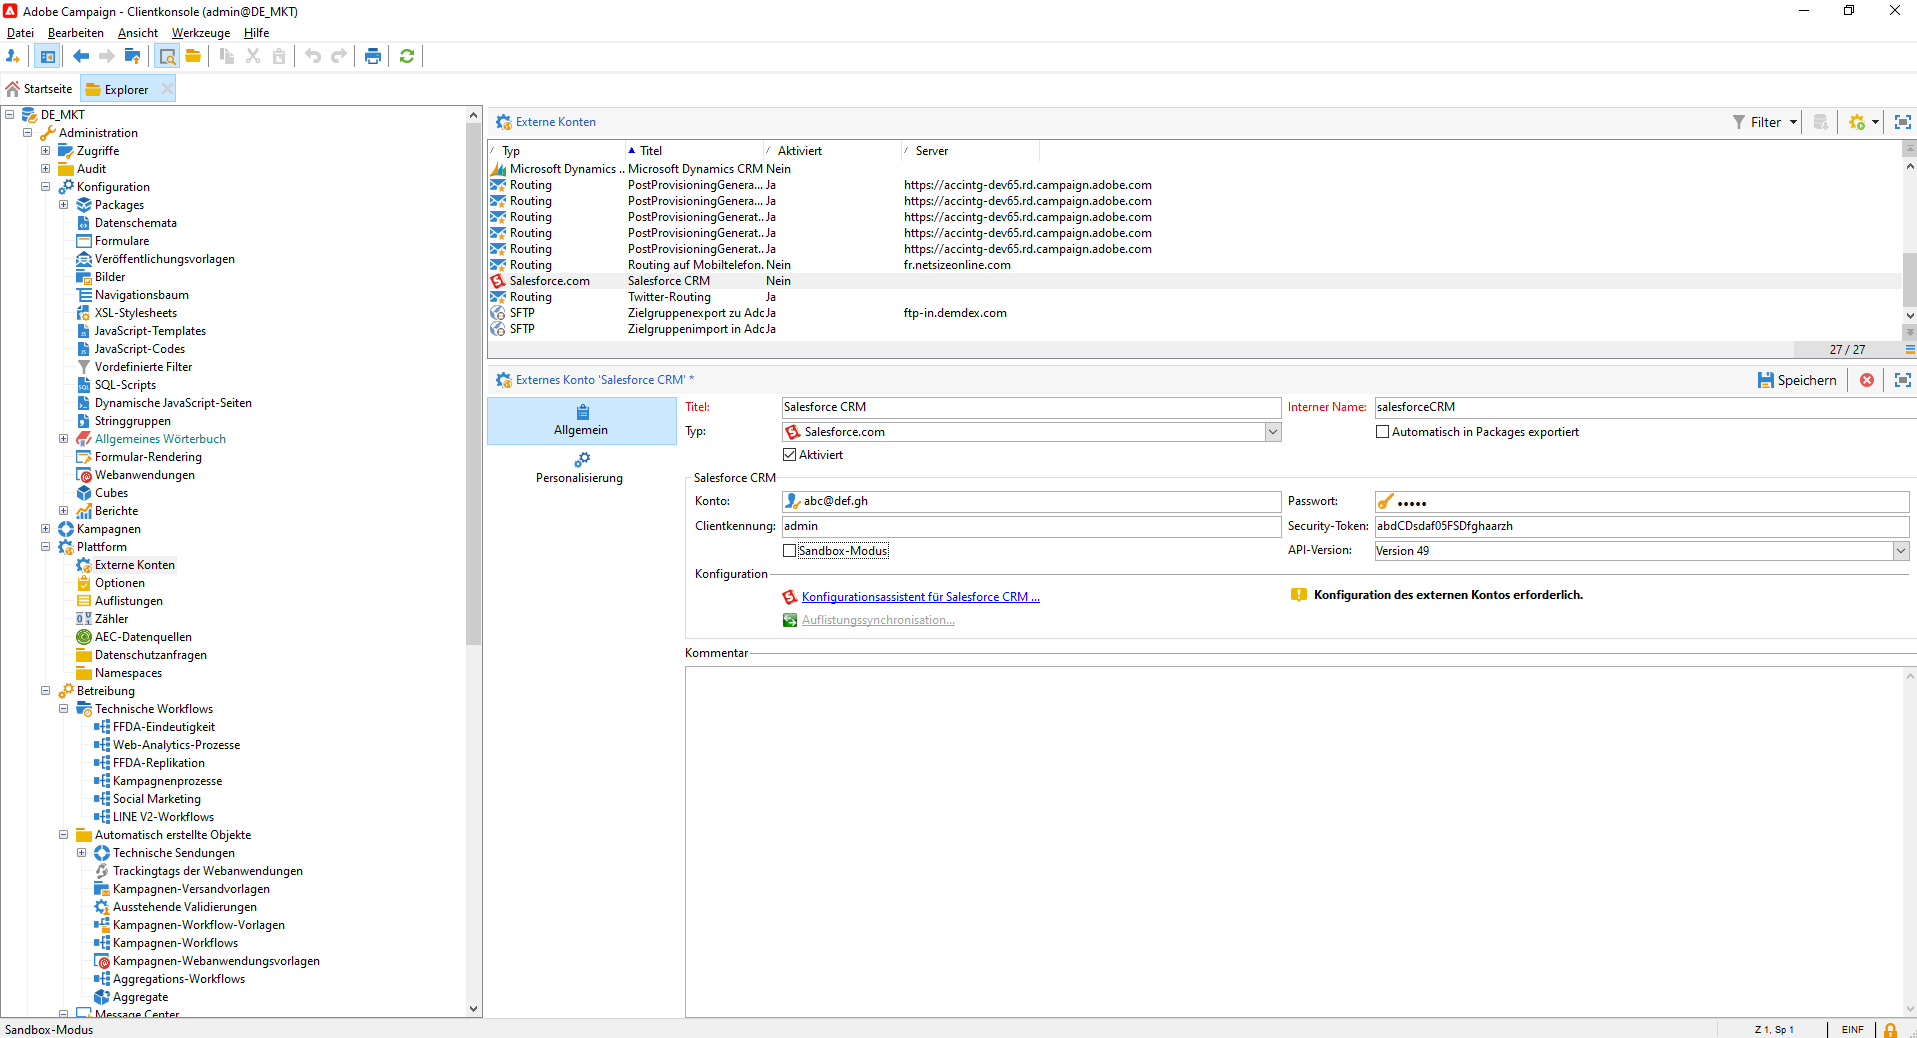
Task: Click the magnifier explorer view icon
Action: [167, 56]
